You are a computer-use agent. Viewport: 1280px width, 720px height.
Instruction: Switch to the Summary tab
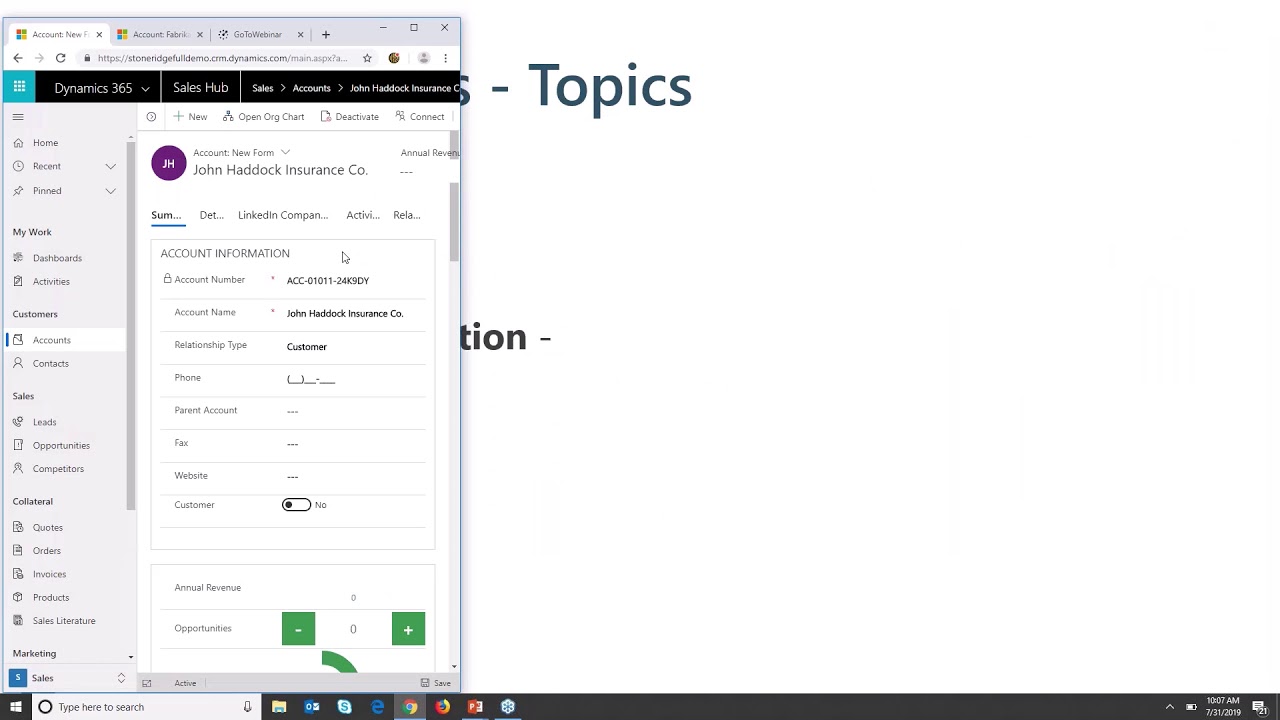[166, 215]
